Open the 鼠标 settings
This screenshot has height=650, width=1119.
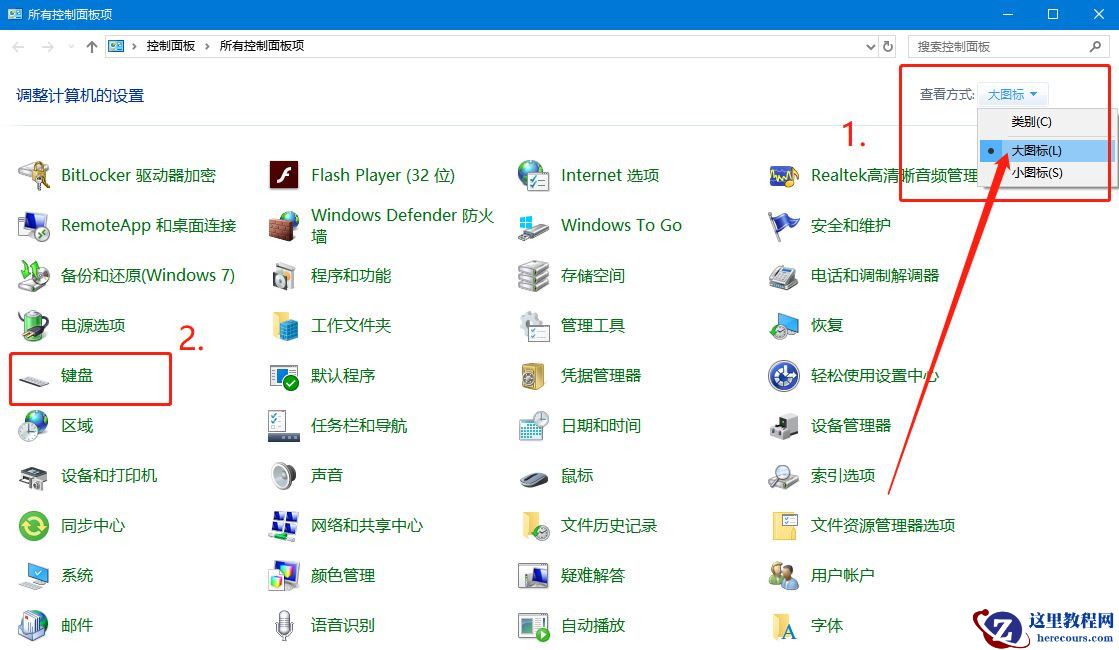(x=577, y=475)
